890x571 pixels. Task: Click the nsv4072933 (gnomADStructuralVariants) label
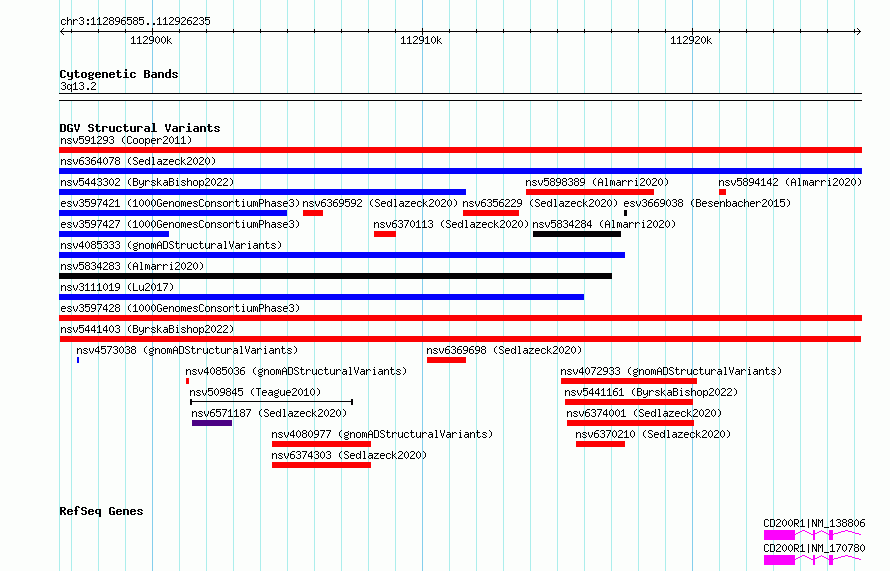pyautogui.click(x=671, y=371)
